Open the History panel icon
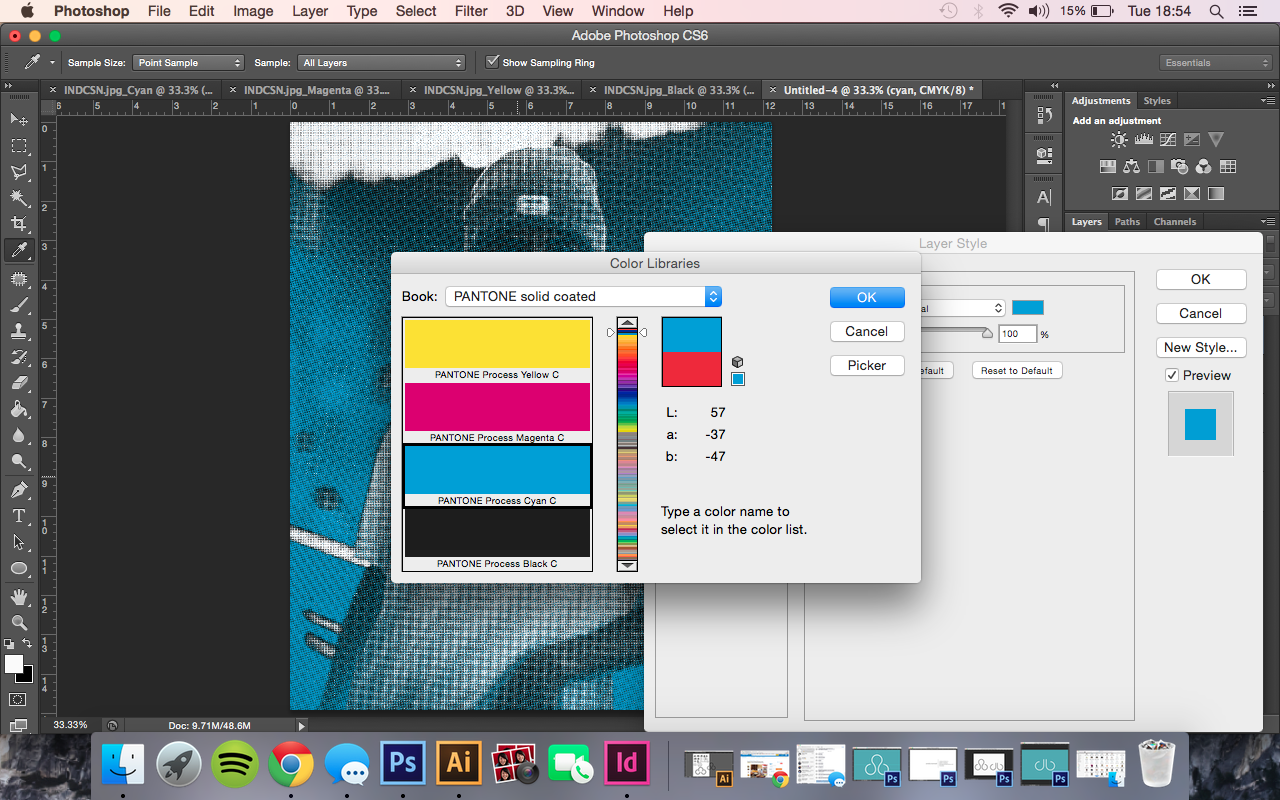Image resolution: width=1280 pixels, height=800 pixels. (x=1044, y=116)
